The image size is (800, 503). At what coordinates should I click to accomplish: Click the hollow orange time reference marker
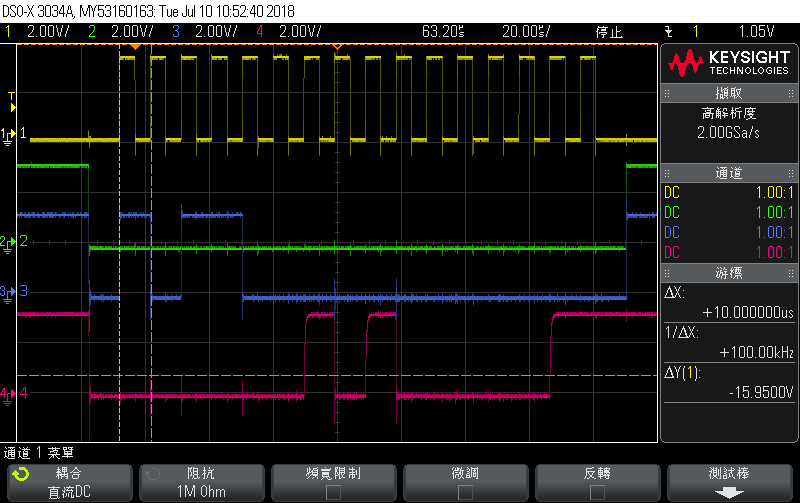coord(337,47)
